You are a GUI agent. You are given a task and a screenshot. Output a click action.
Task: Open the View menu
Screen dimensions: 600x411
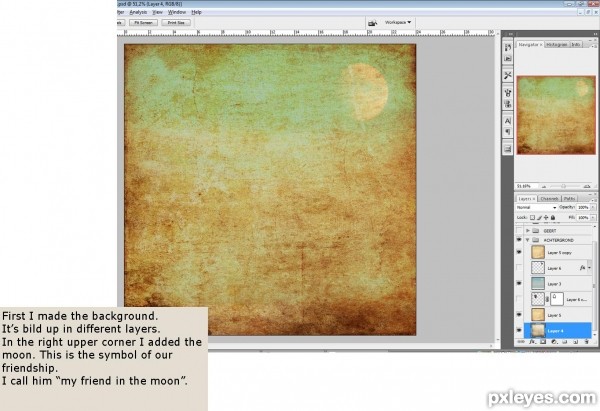click(157, 12)
